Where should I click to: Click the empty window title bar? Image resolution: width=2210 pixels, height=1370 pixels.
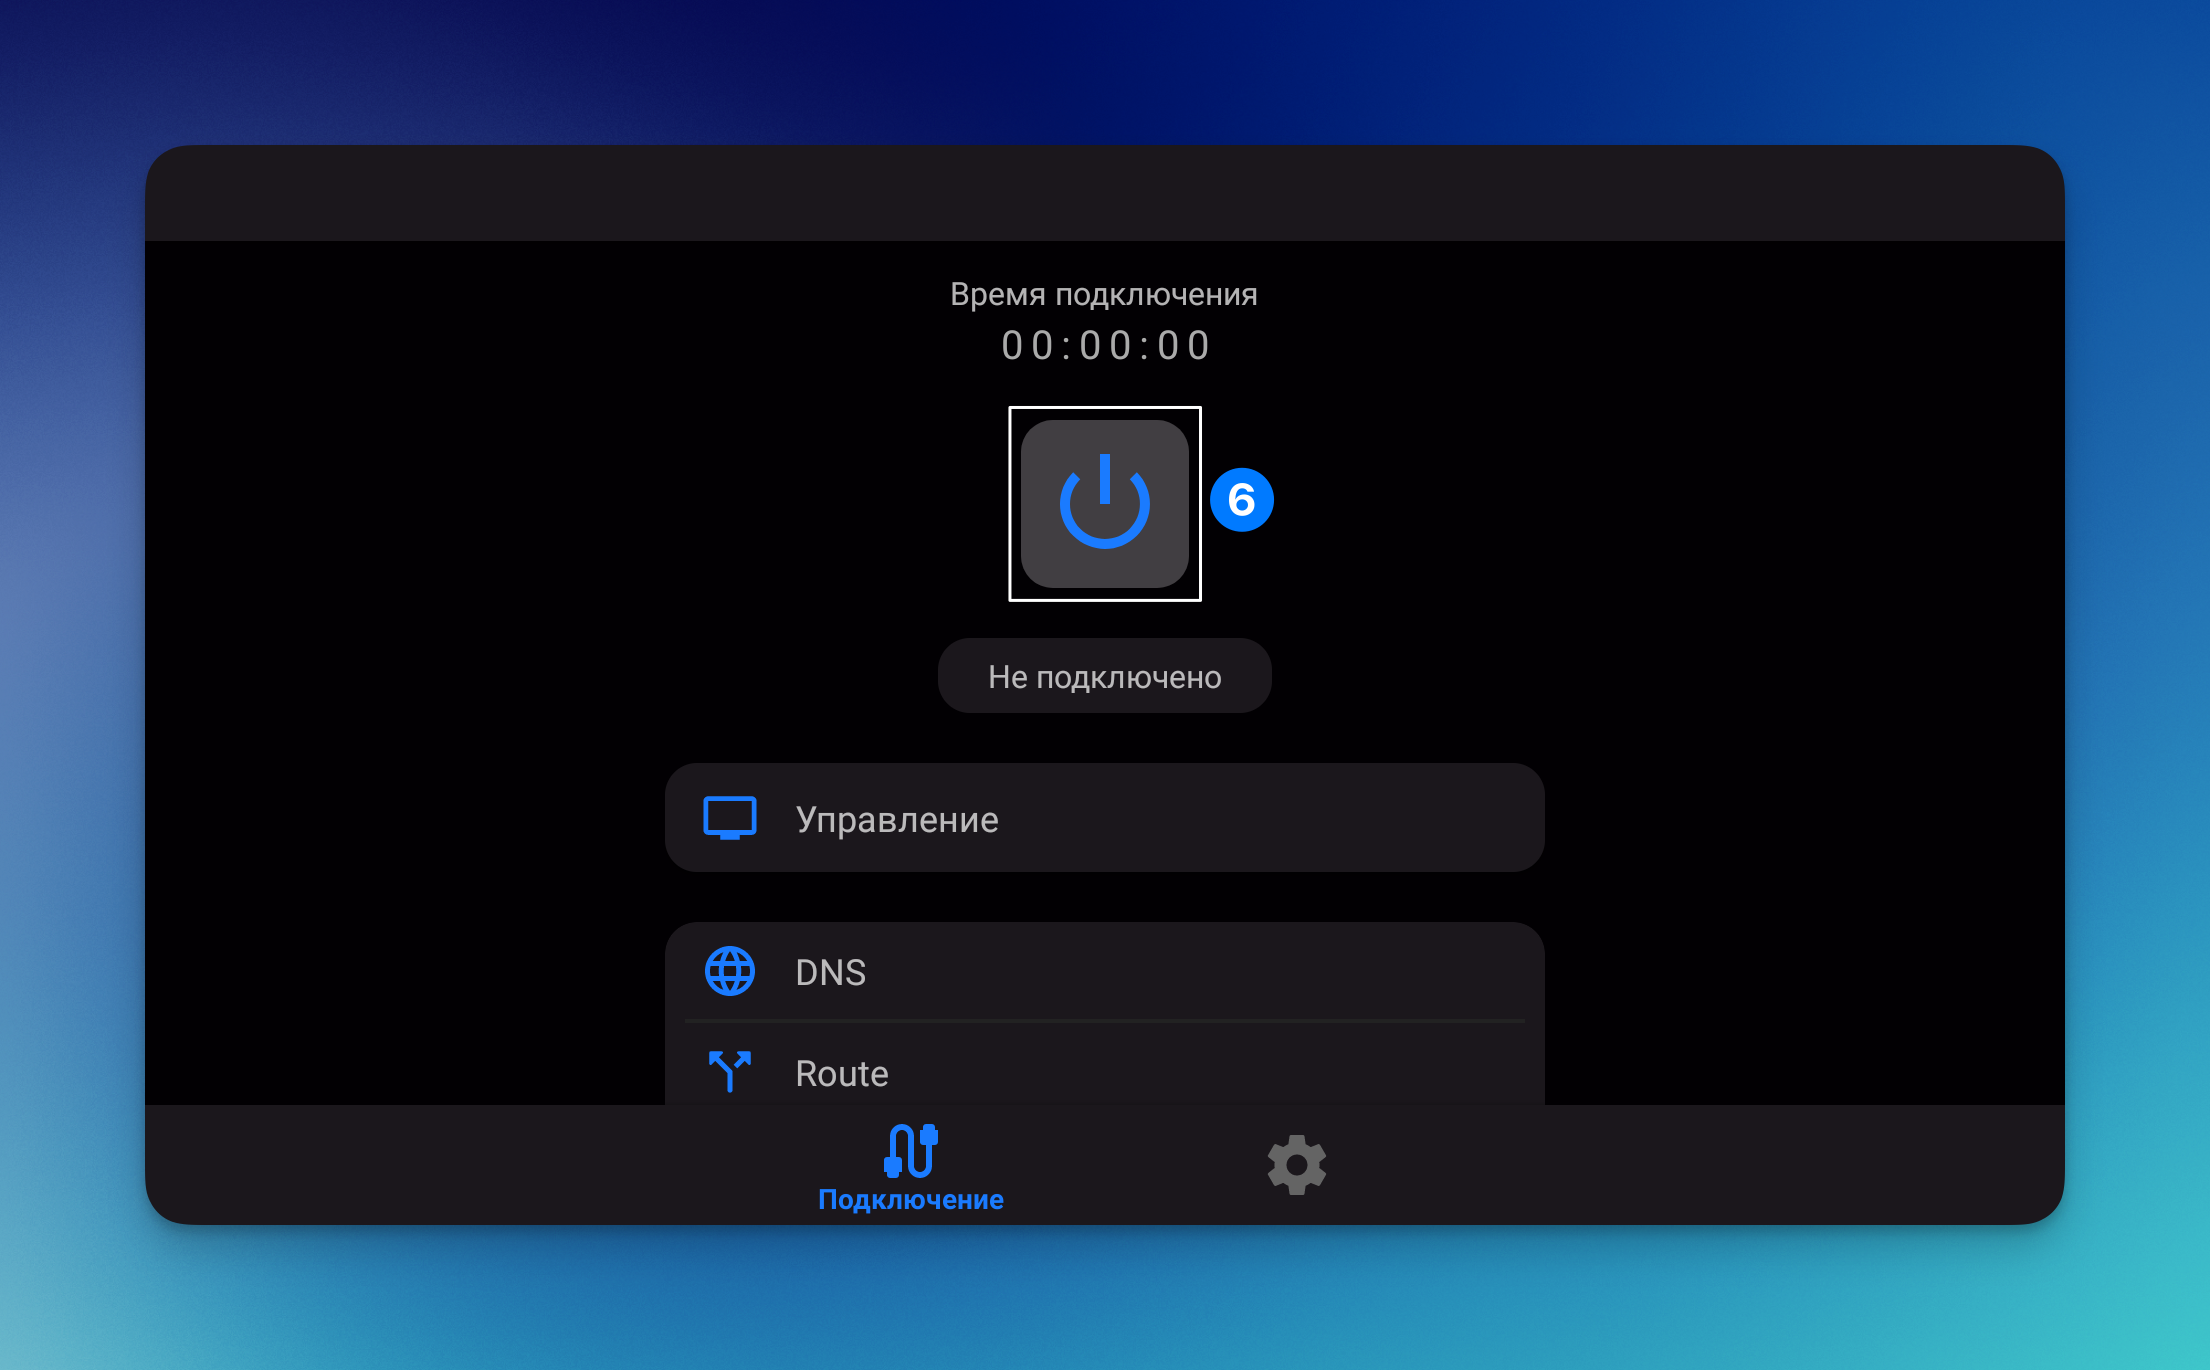1104,193
